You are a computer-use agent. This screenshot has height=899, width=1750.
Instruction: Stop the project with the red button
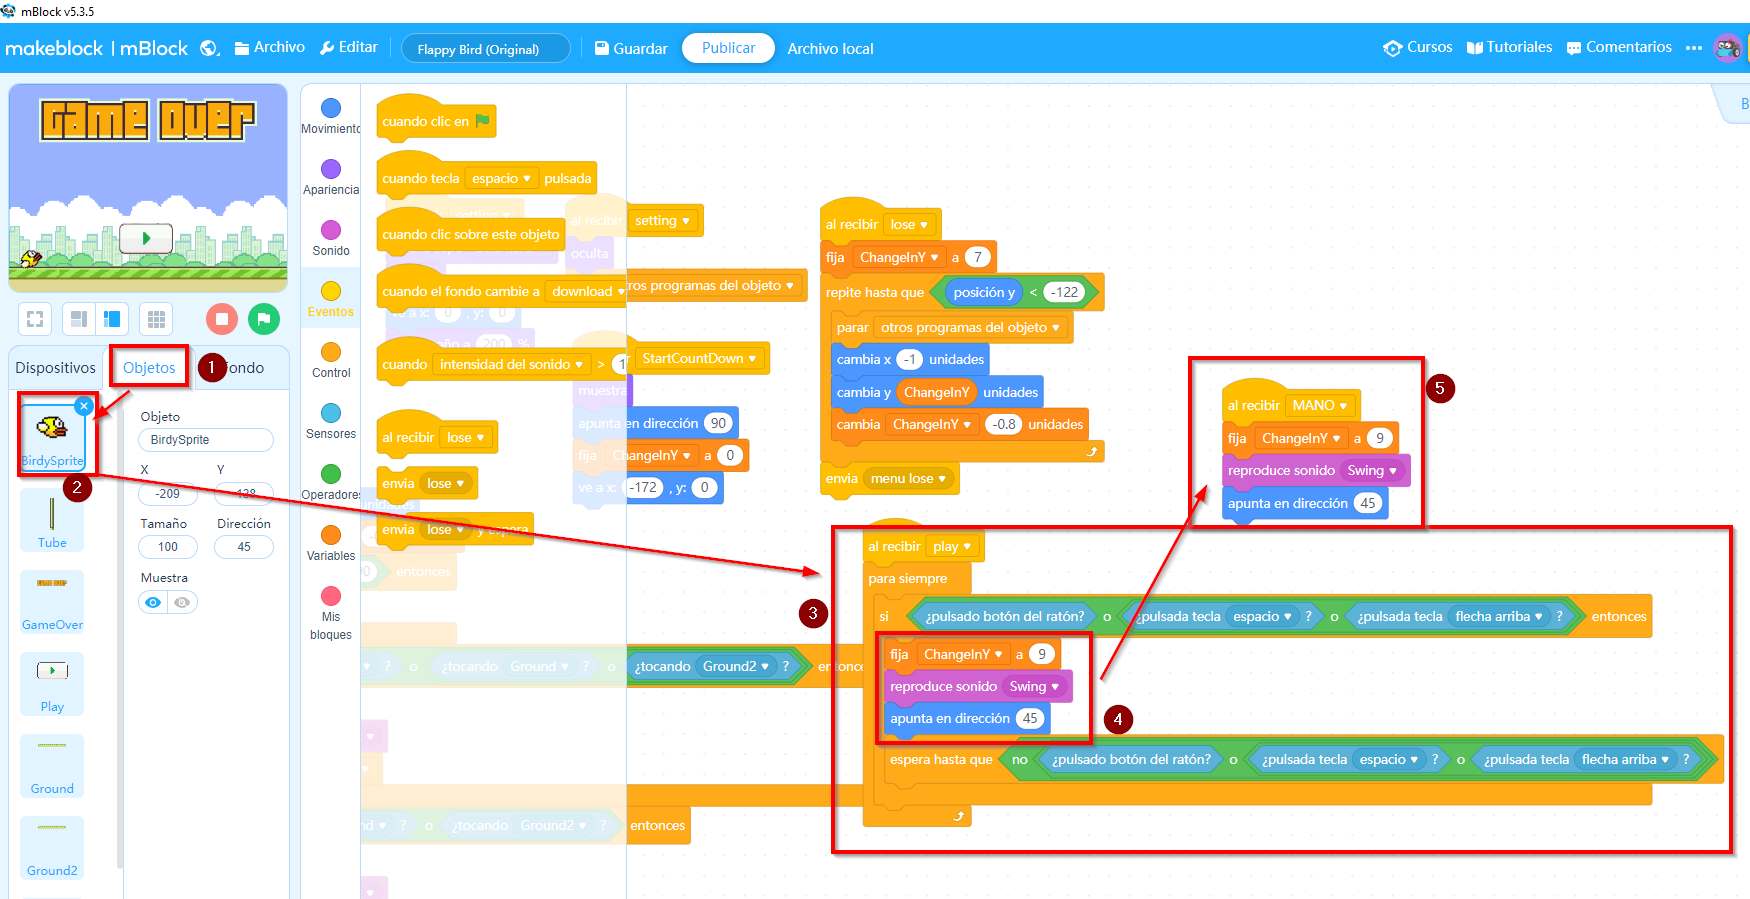(x=222, y=319)
